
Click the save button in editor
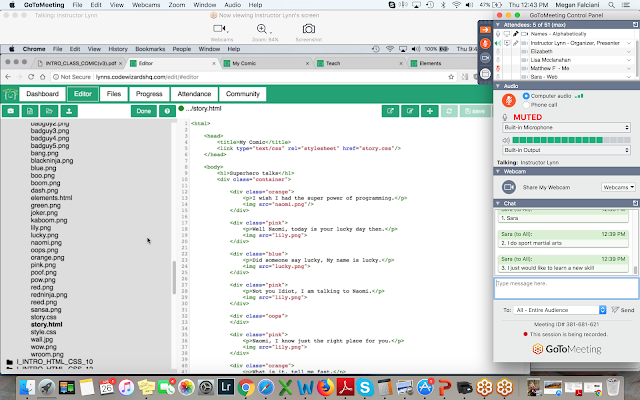tap(475, 111)
